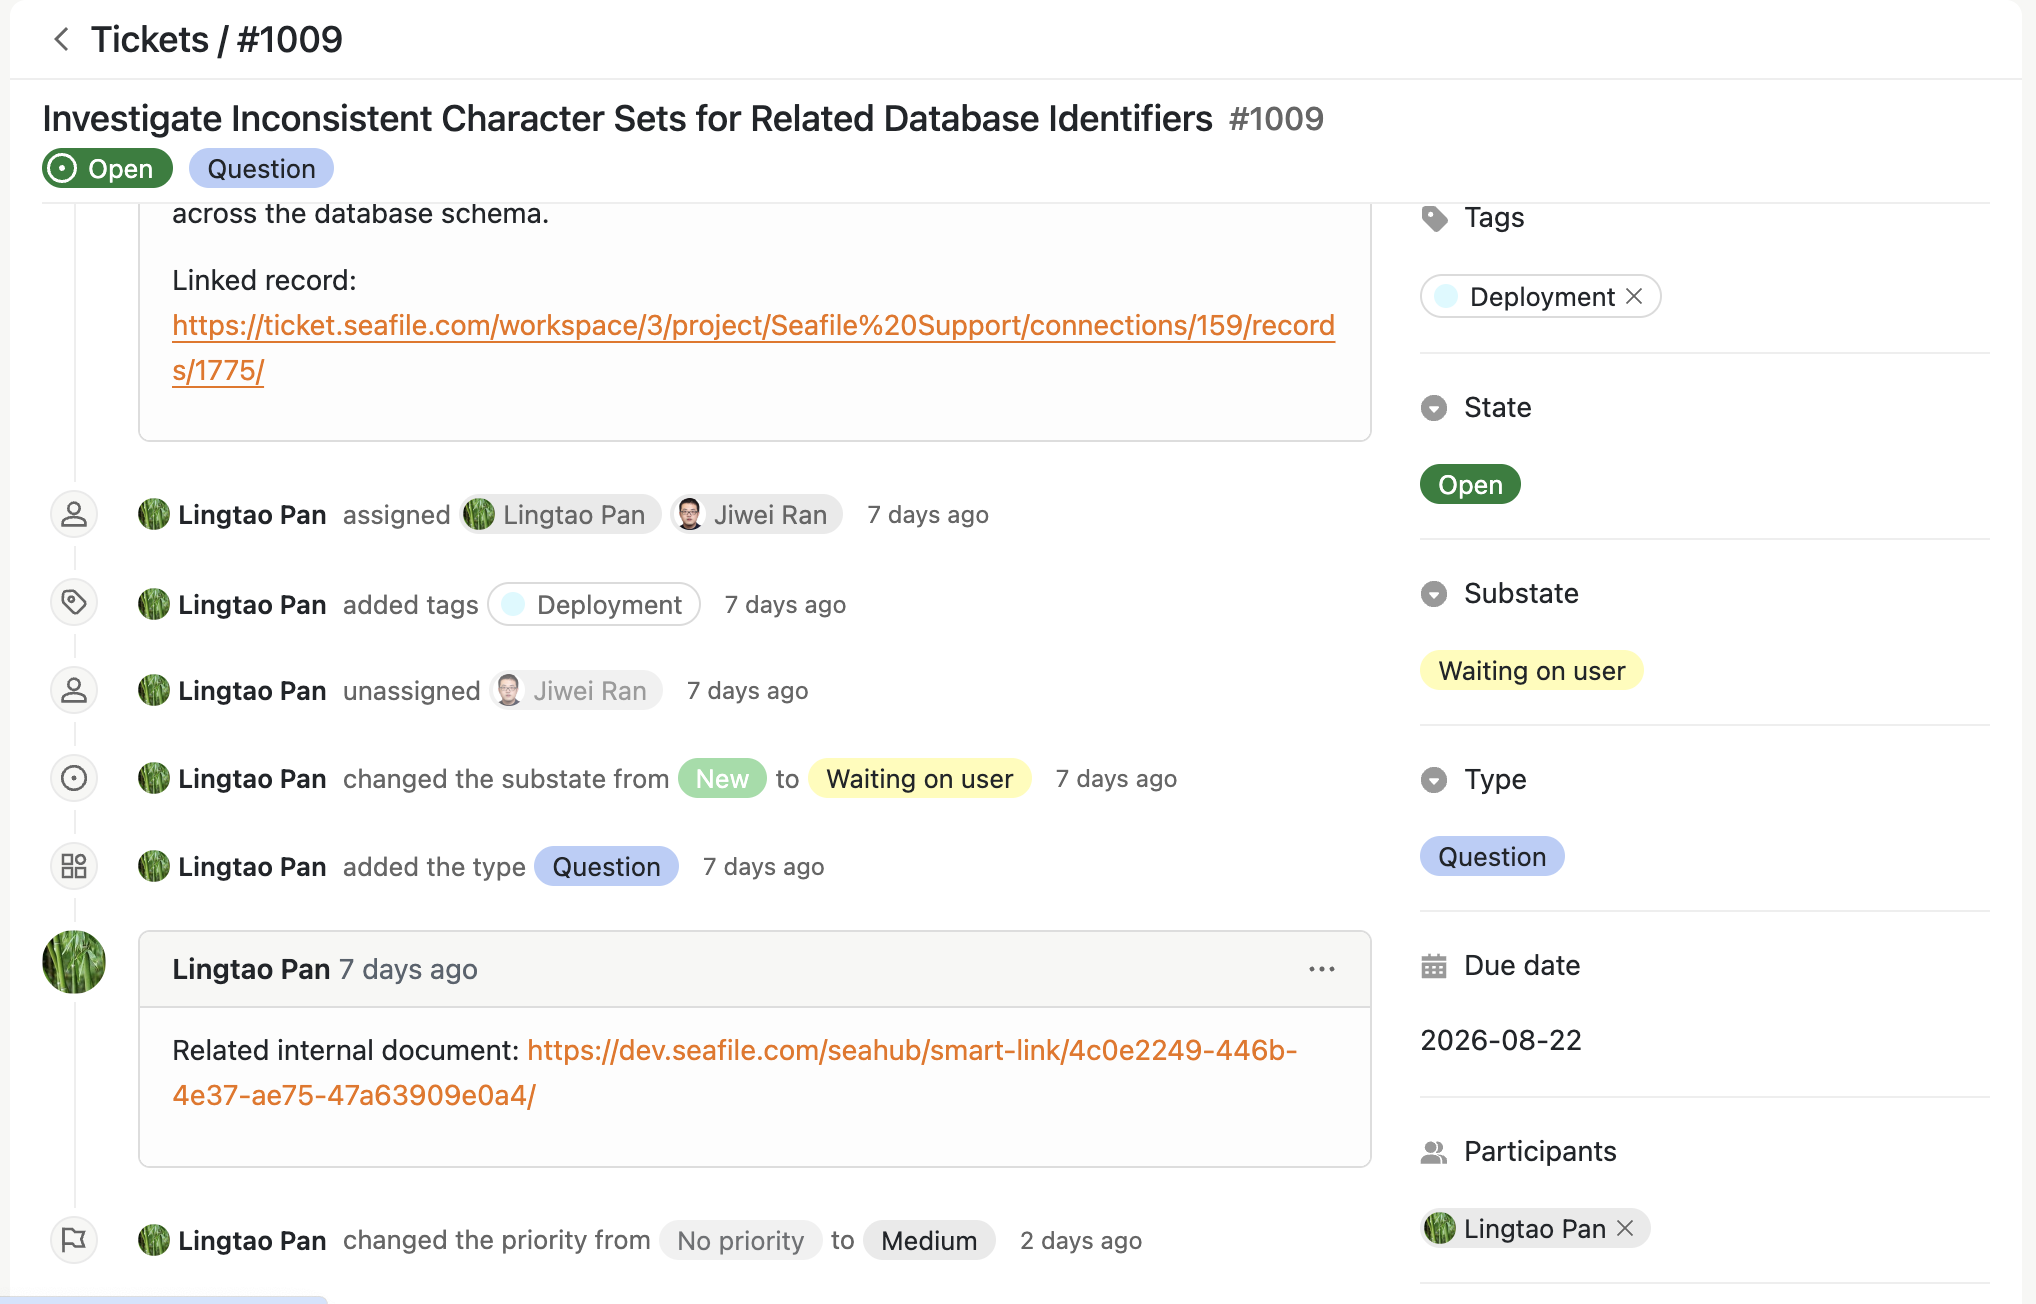Click the green New substate badge
Viewport: 2036px width, 1304px height.
click(722, 778)
